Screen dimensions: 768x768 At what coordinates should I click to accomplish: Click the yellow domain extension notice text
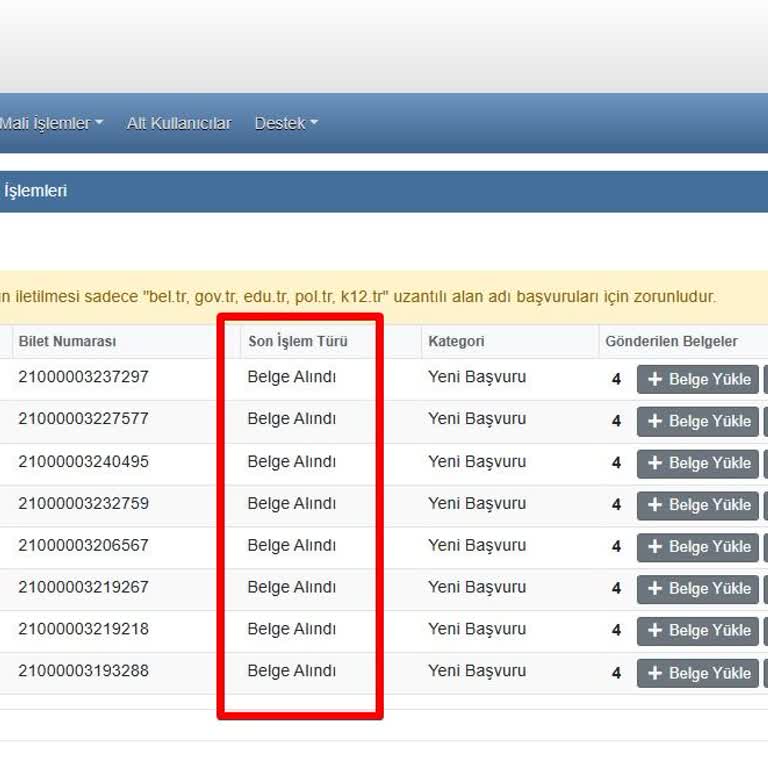pos(360,297)
